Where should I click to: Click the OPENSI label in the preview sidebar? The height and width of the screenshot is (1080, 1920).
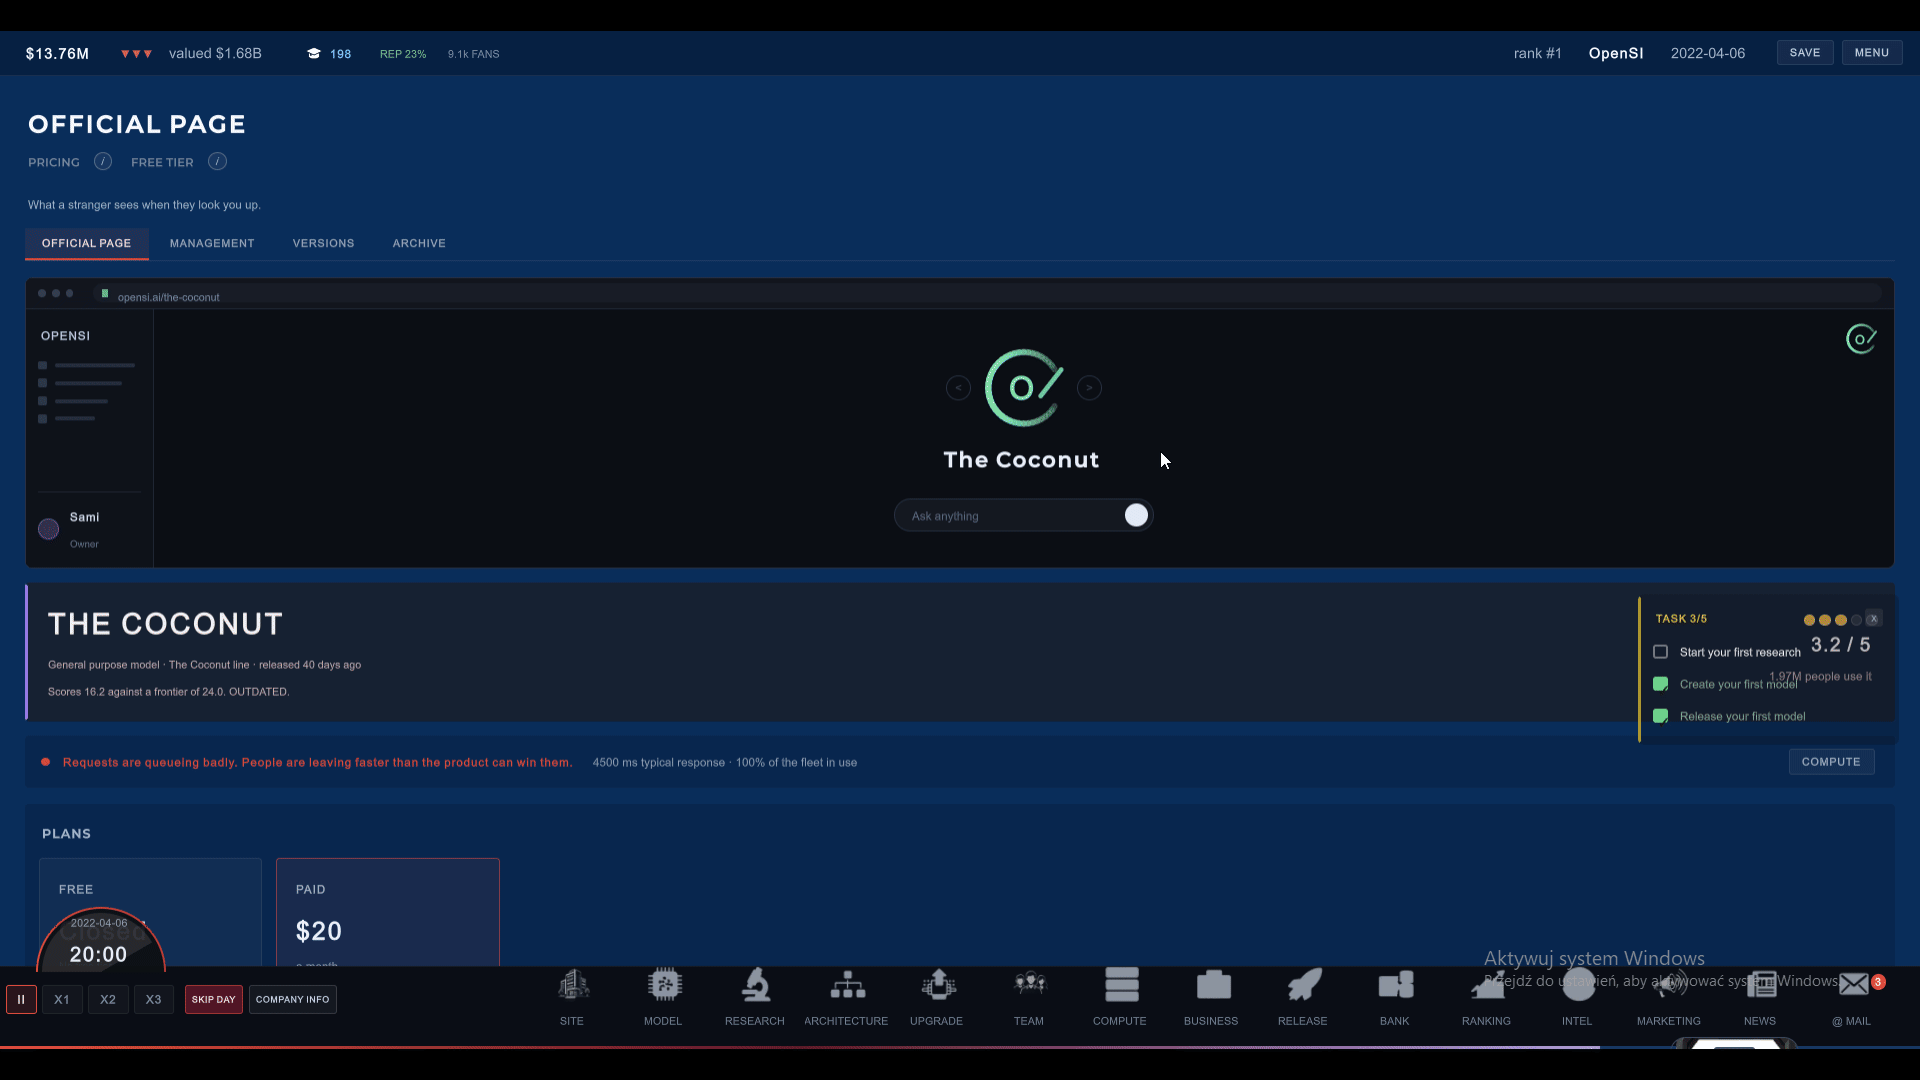click(65, 336)
